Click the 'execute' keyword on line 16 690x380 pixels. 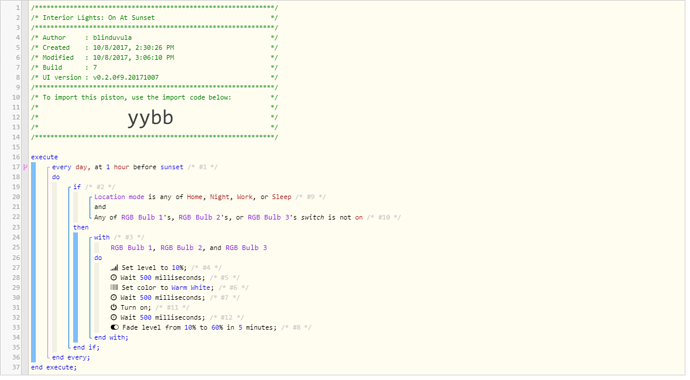(44, 157)
